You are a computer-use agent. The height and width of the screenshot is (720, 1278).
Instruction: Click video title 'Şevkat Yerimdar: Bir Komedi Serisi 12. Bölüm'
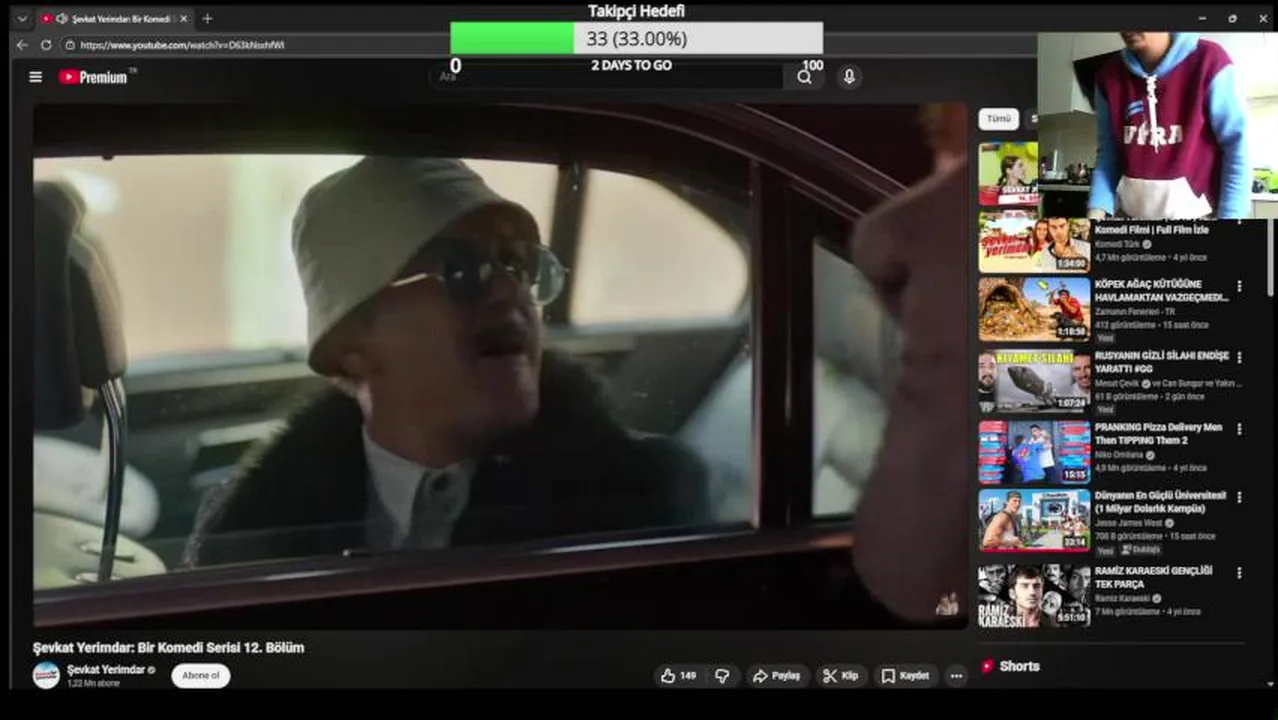(x=168, y=648)
